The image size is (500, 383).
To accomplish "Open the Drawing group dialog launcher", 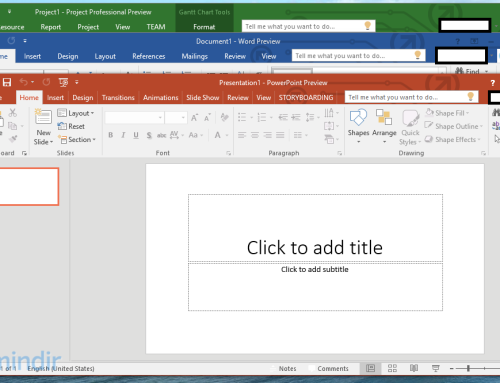I will pos(483,153).
